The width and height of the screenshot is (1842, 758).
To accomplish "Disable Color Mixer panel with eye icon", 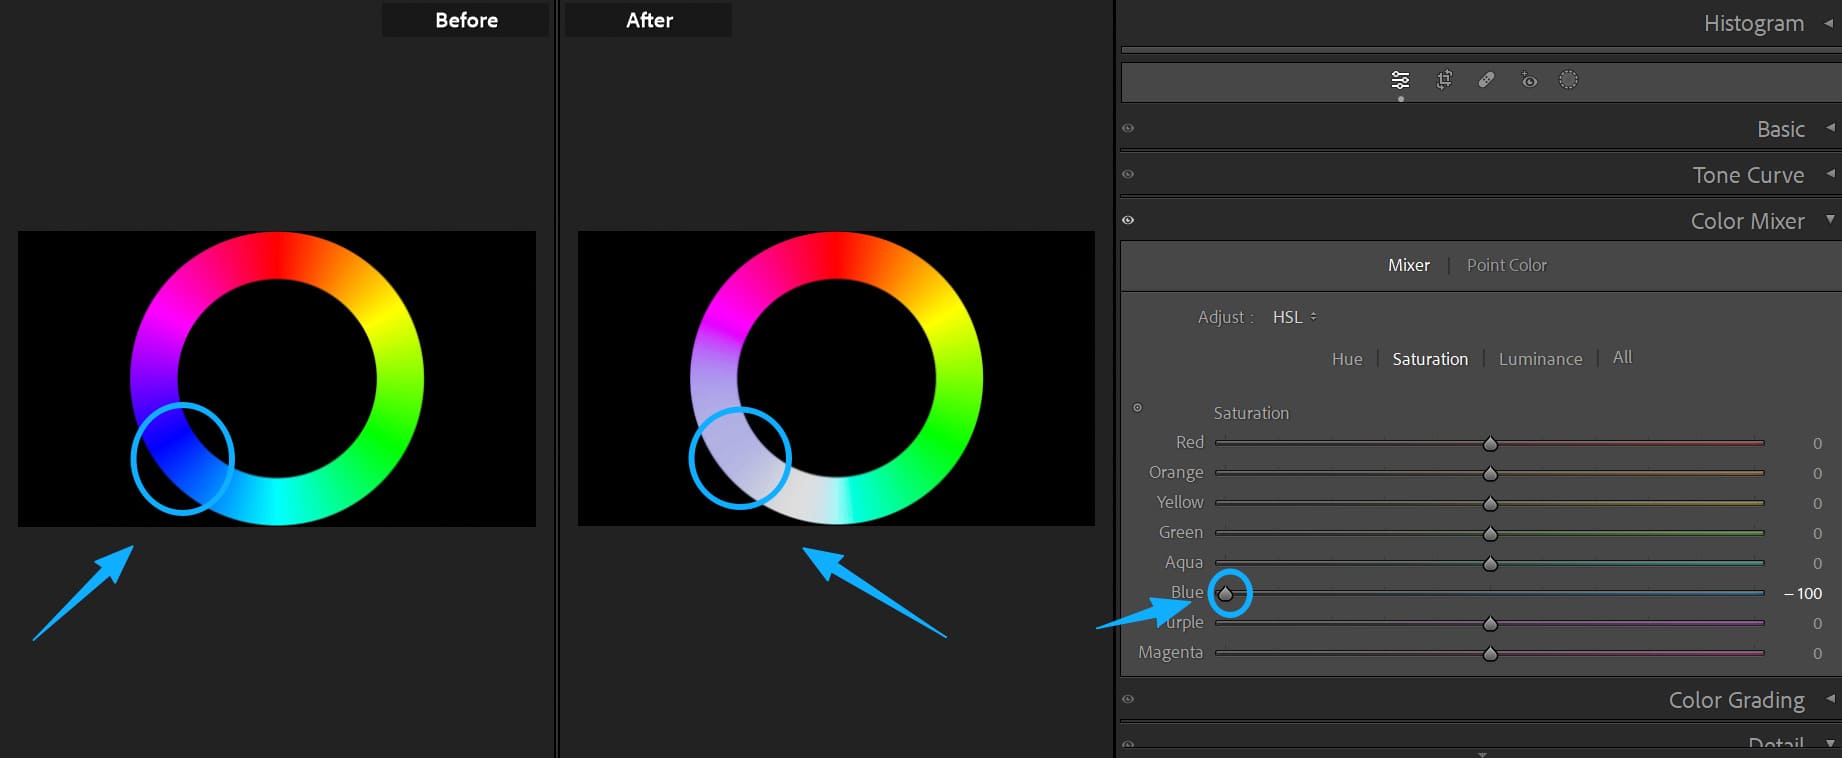I will (x=1128, y=220).
